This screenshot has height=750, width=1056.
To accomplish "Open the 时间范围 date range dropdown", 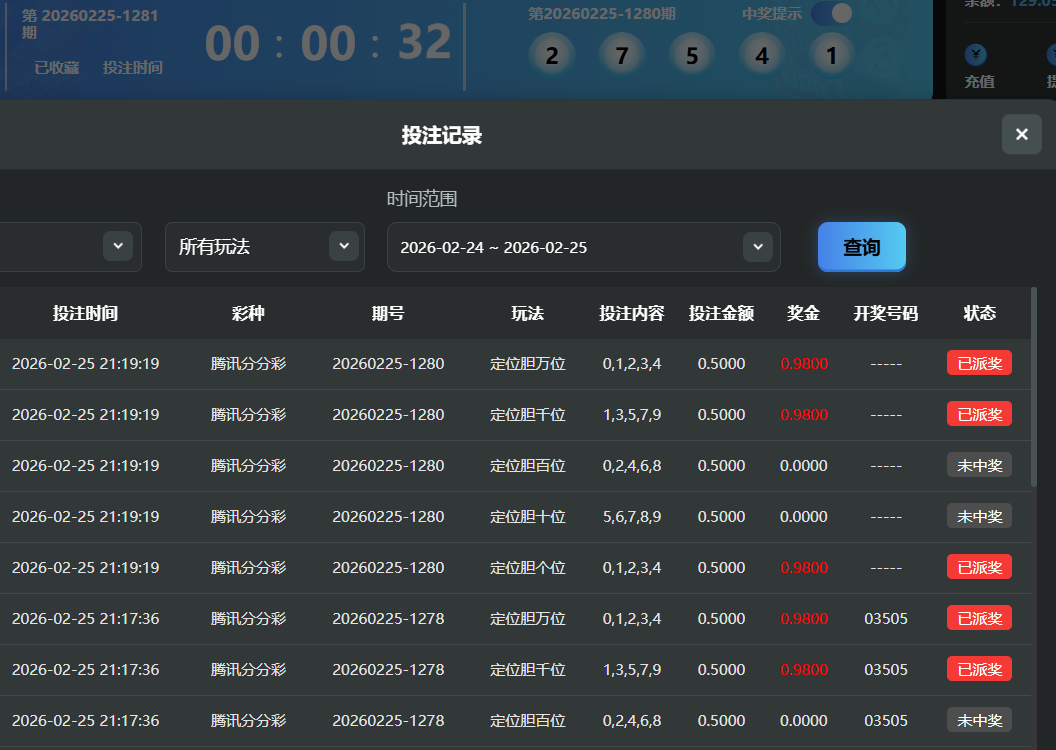I will pyautogui.click(x=583, y=247).
